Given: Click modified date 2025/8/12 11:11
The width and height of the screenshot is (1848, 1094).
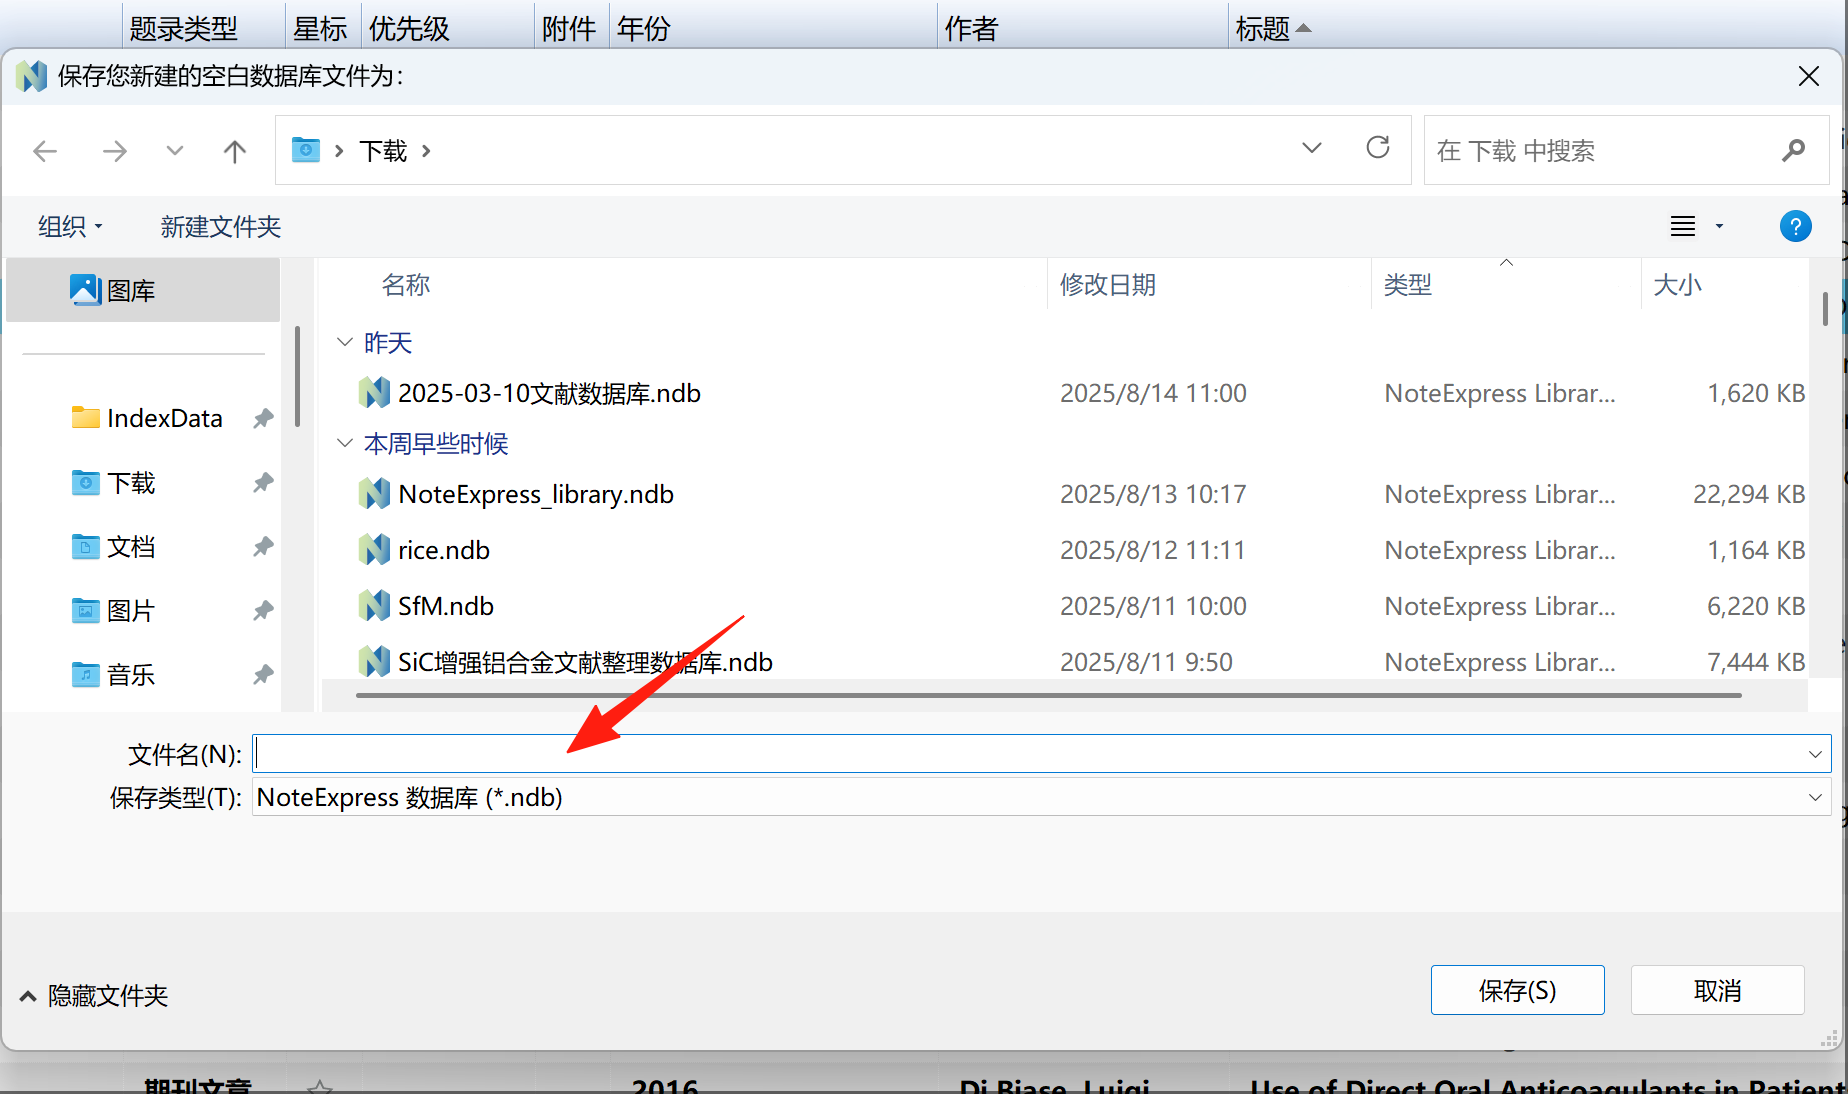Looking at the screenshot, I should pos(1153,550).
